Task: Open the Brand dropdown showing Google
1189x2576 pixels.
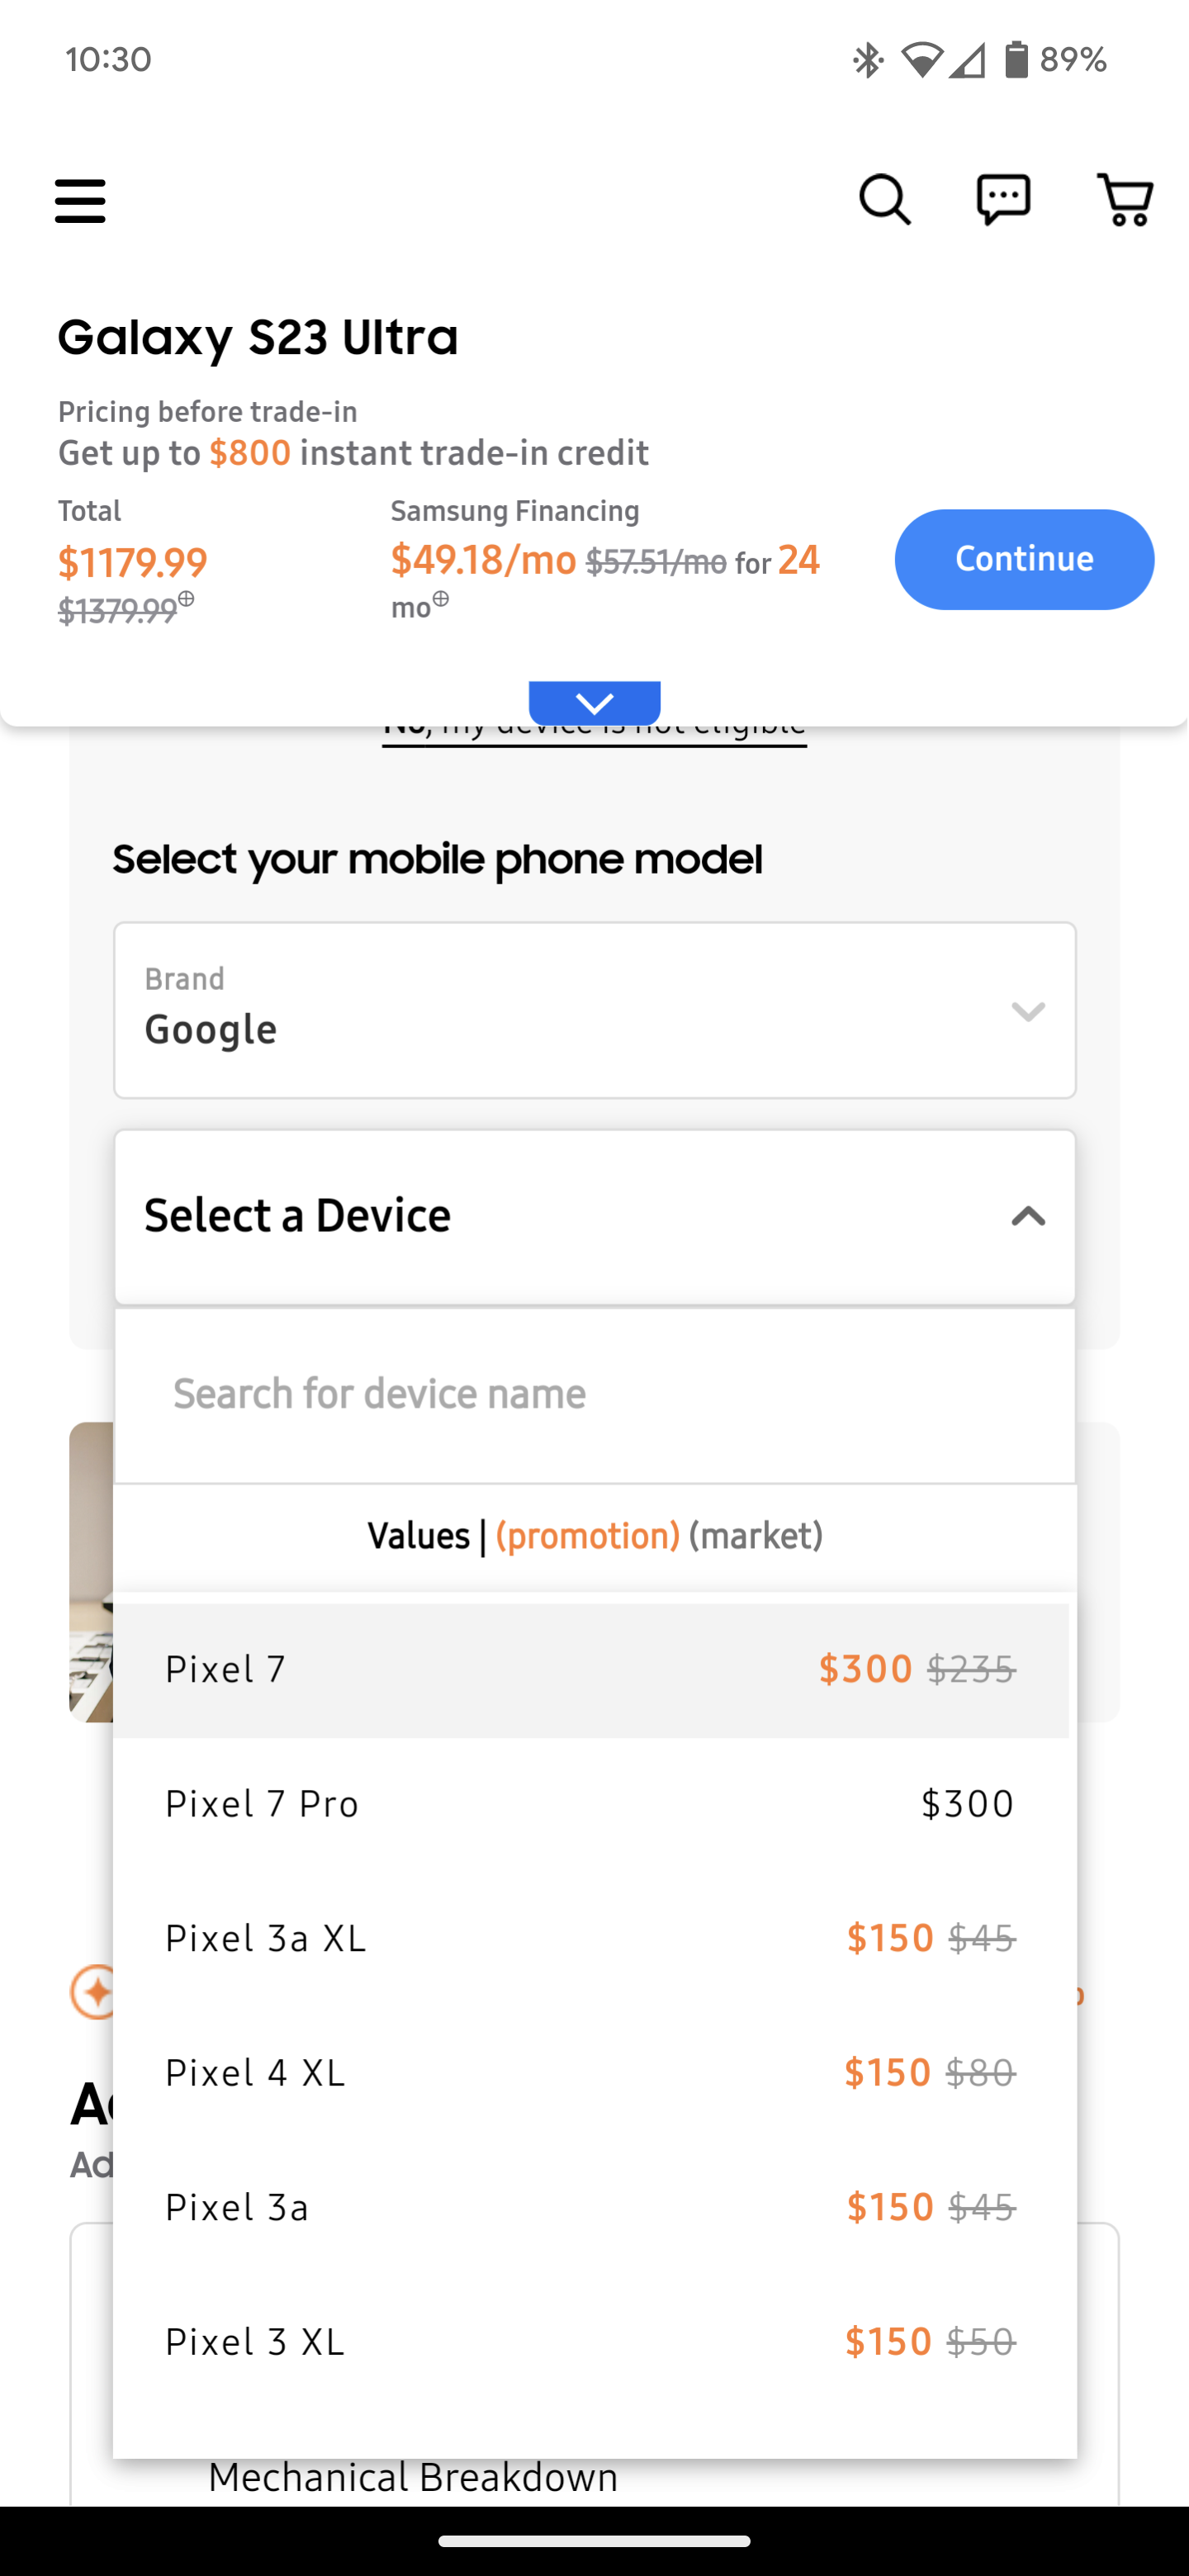Action: tap(594, 1010)
